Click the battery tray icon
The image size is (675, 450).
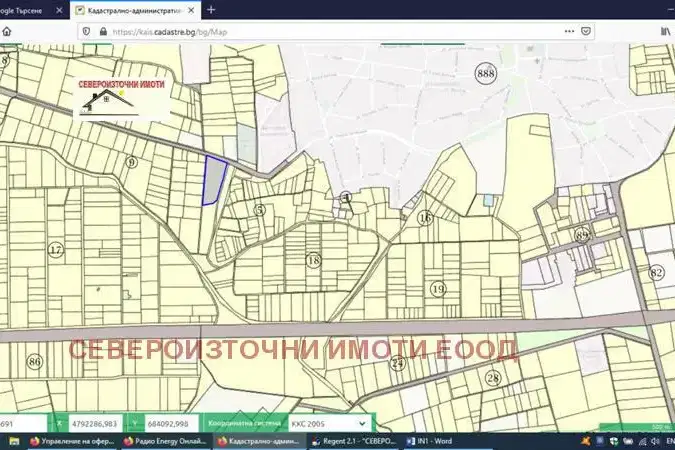coord(629,441)
